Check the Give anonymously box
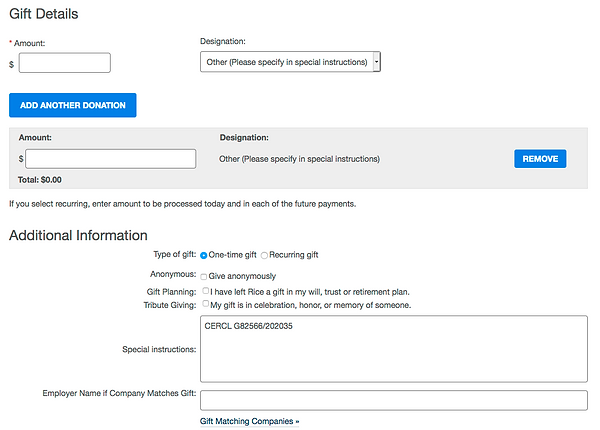The height and width of the screenshot is (430, 600). pyautogui.click(x=204, y=277)
